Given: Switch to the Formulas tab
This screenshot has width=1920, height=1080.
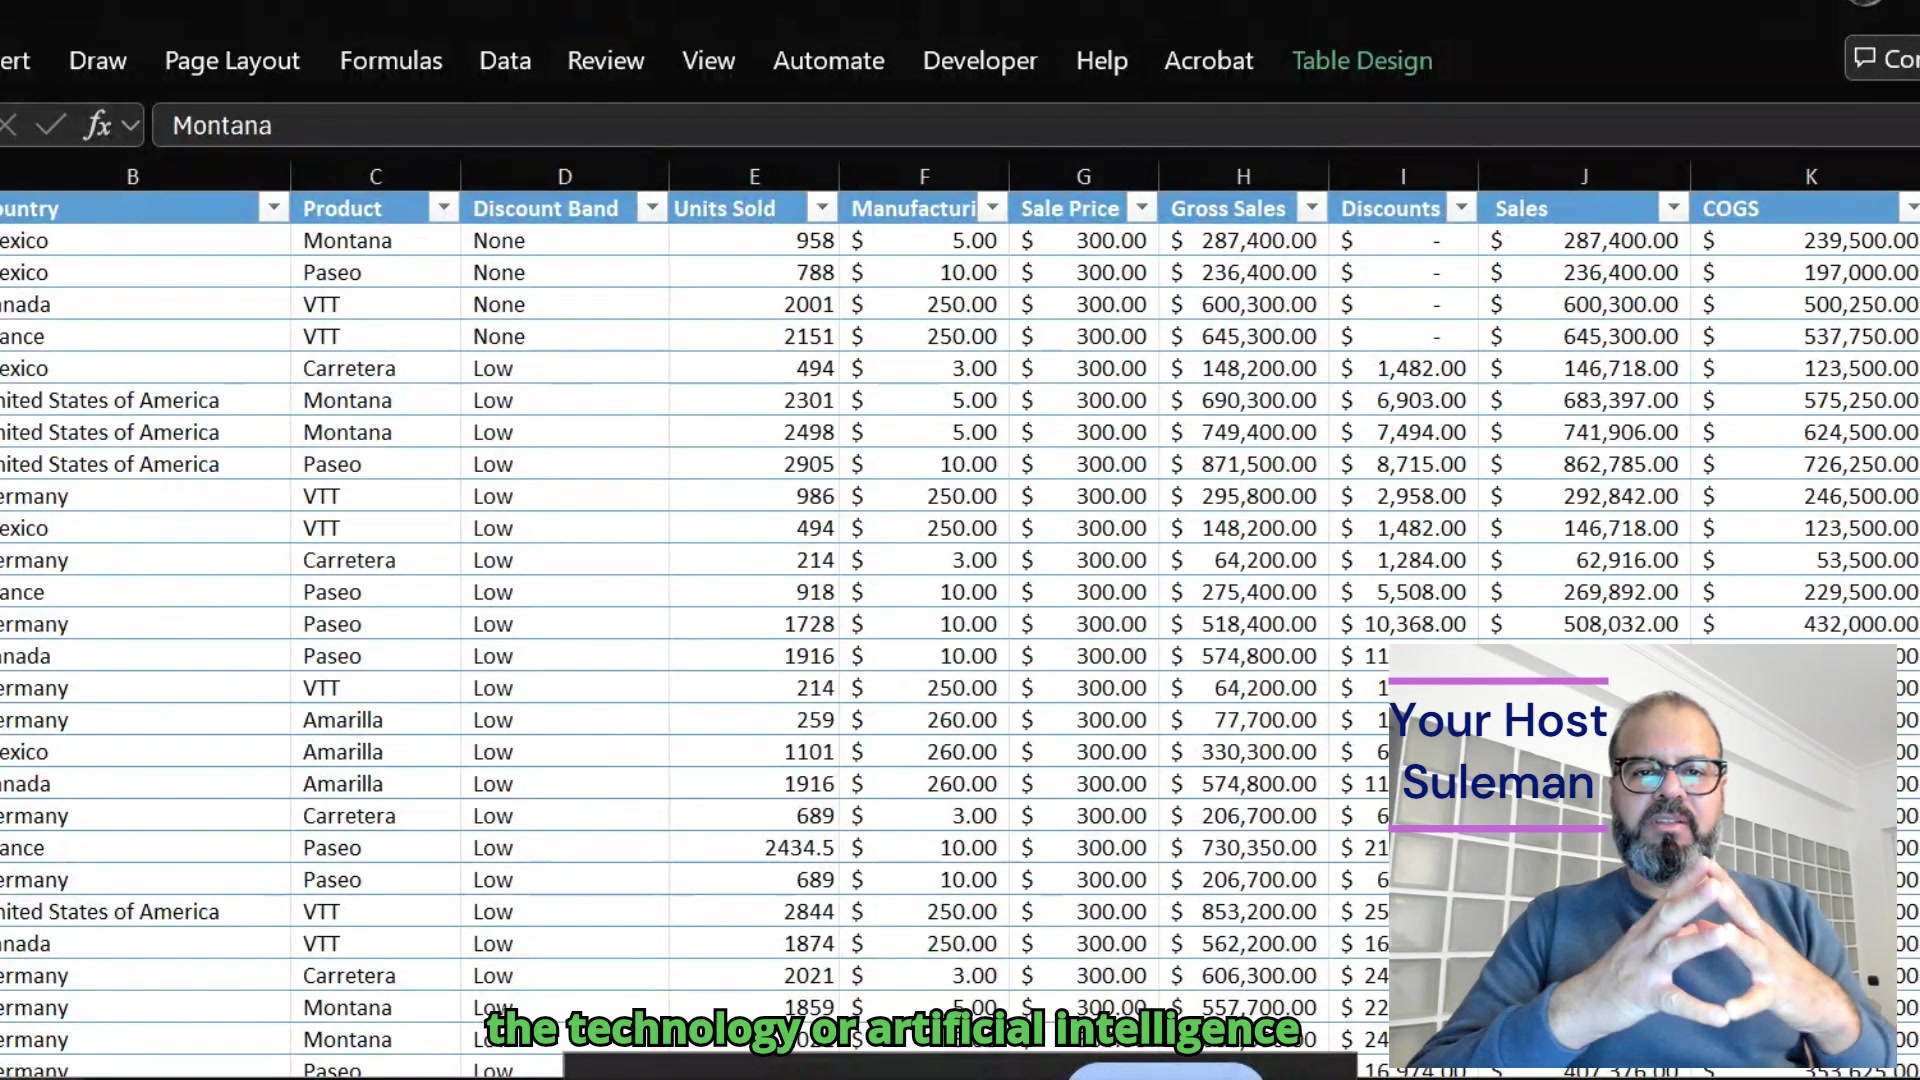Looking at the screenshot, I should coord(391,61).
